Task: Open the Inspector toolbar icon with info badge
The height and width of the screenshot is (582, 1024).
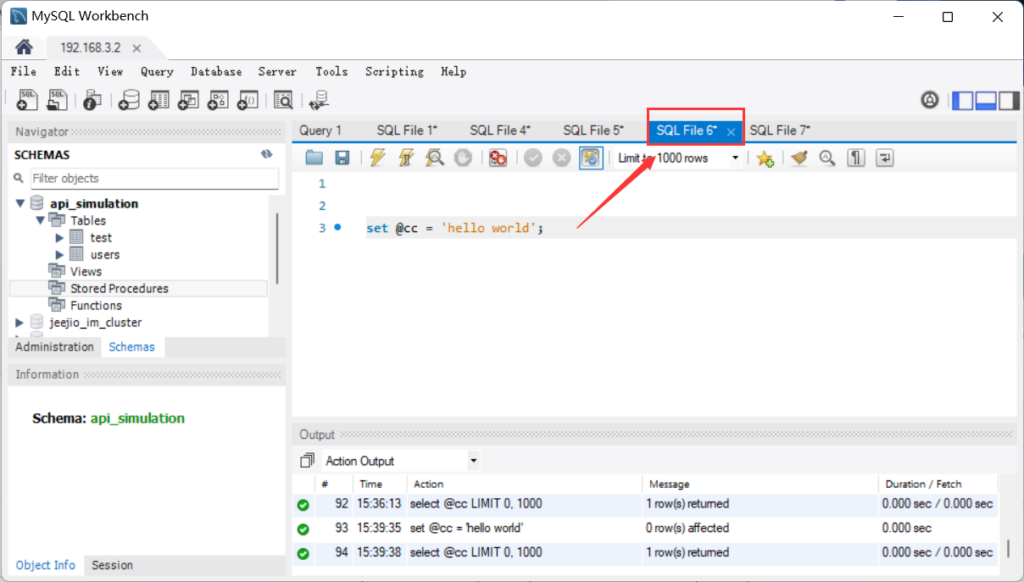Action: (x=92, y=99)
